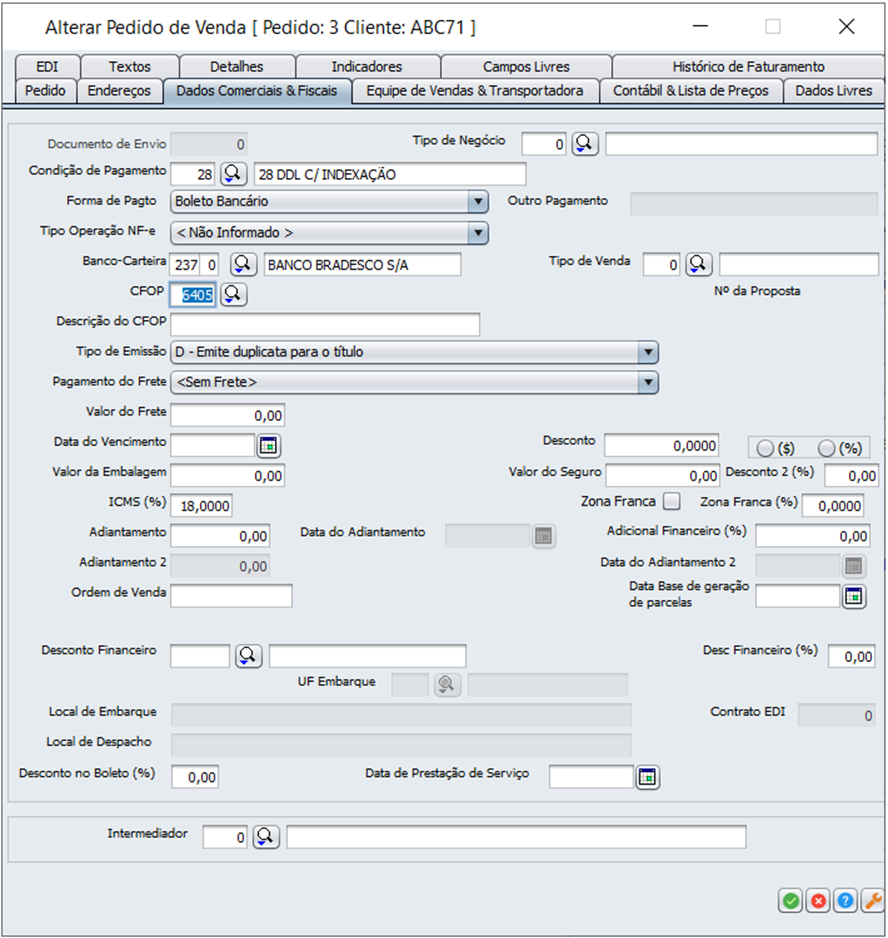Click the green confirm checkmark button

(x=791, y=900)
